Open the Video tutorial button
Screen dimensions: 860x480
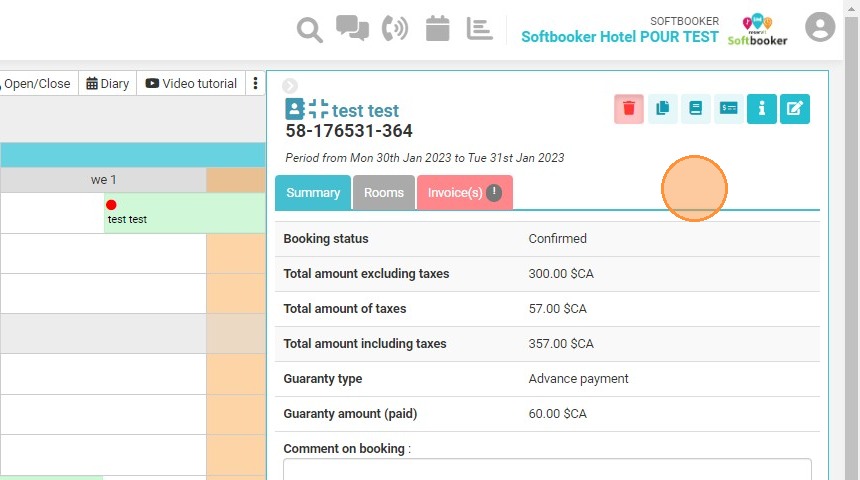point(191,83)
